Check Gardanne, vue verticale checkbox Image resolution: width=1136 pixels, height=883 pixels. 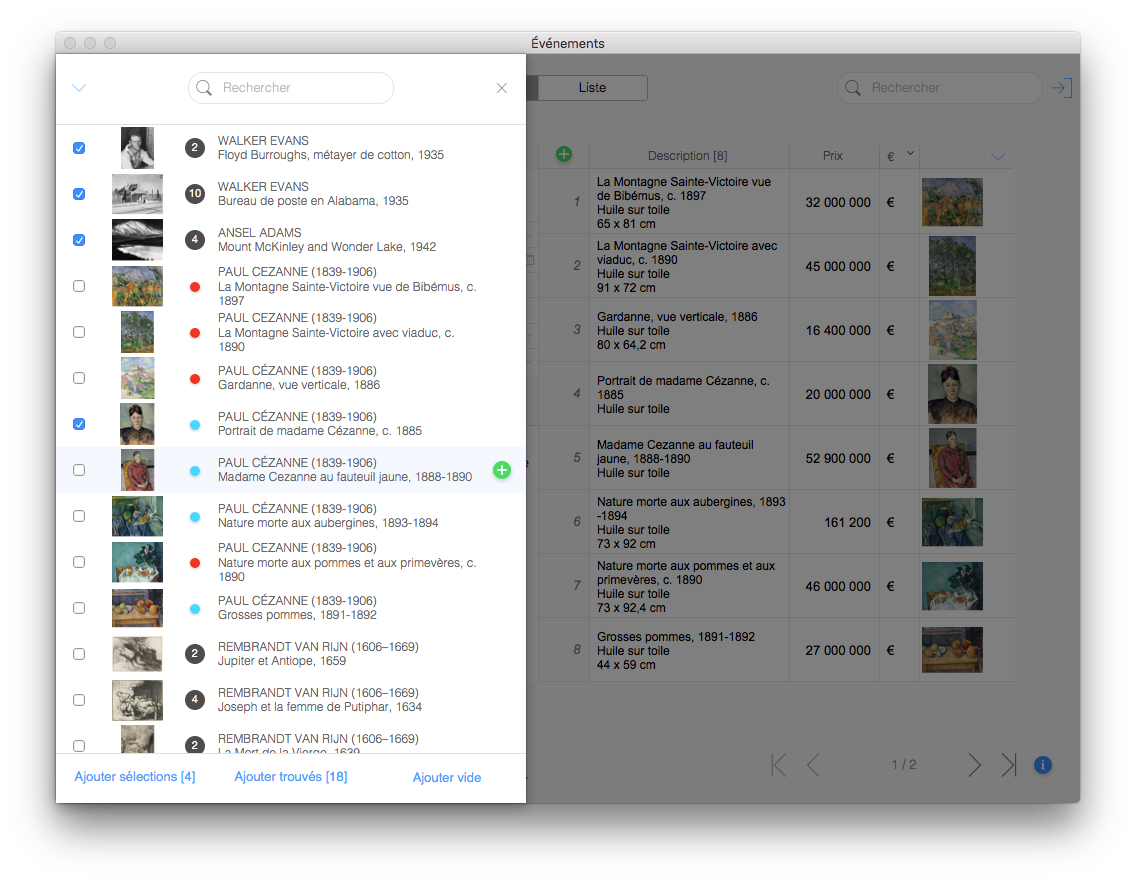click(79, 378)
